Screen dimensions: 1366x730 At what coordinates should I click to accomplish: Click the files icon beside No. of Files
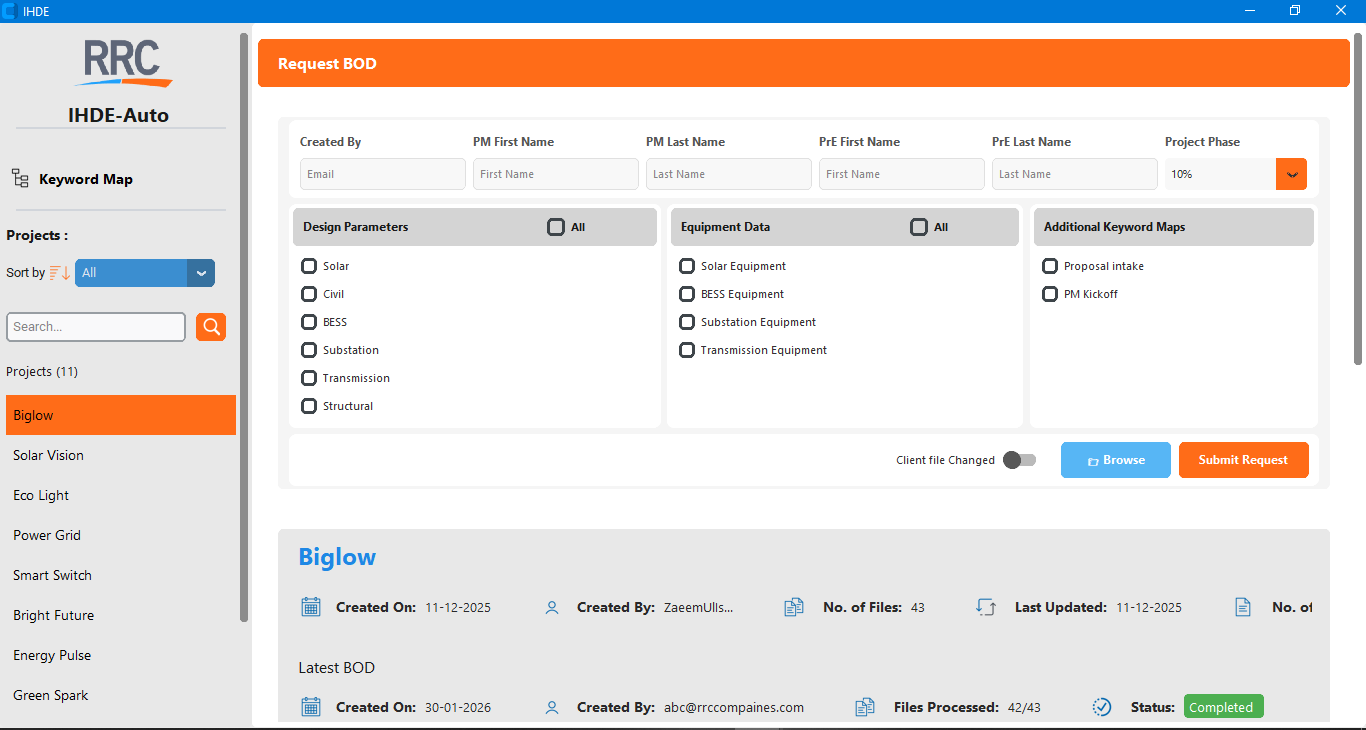(794, 607)
